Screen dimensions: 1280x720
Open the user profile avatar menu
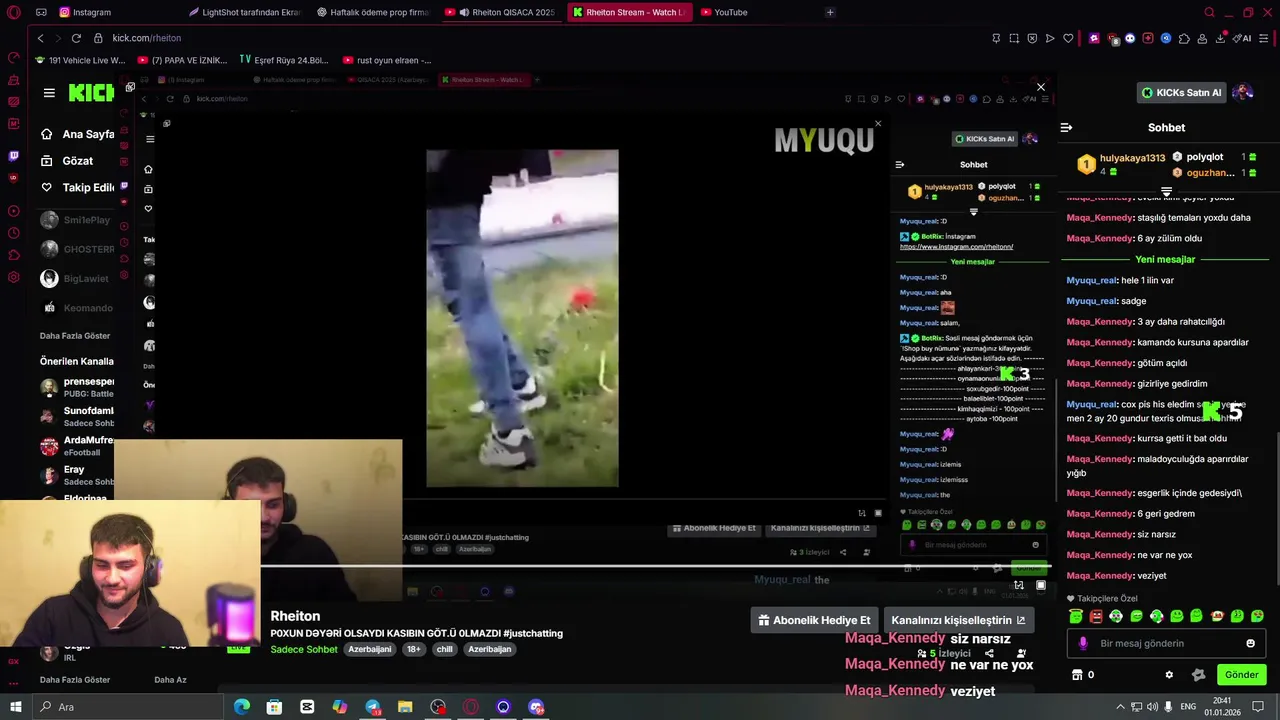[x=1243, y=92]
